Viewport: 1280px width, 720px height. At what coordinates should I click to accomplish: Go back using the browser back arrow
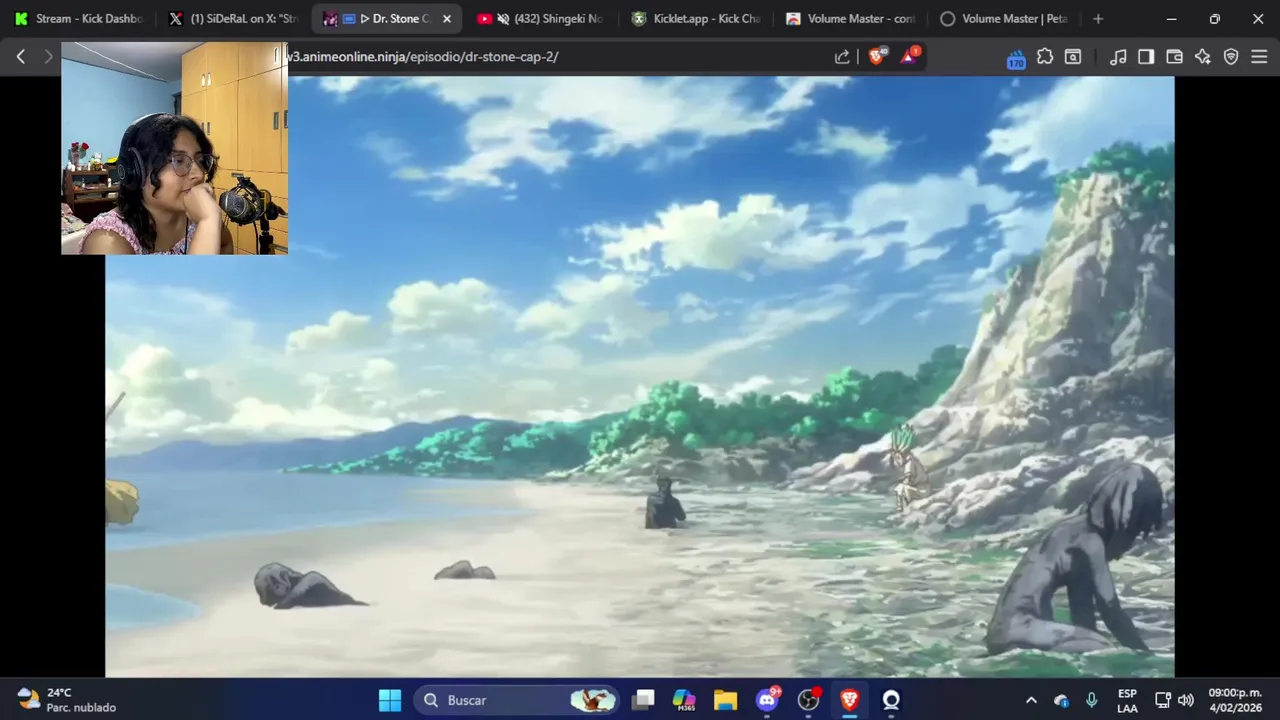tap(20, 57)
